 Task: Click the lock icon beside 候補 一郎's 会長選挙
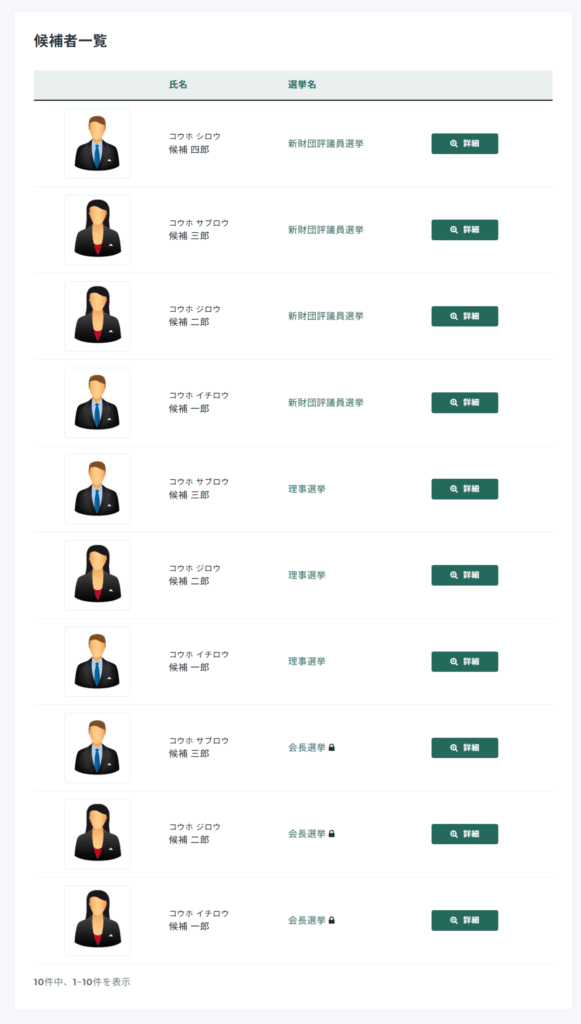pyautogui.click(x=332, y=920)
